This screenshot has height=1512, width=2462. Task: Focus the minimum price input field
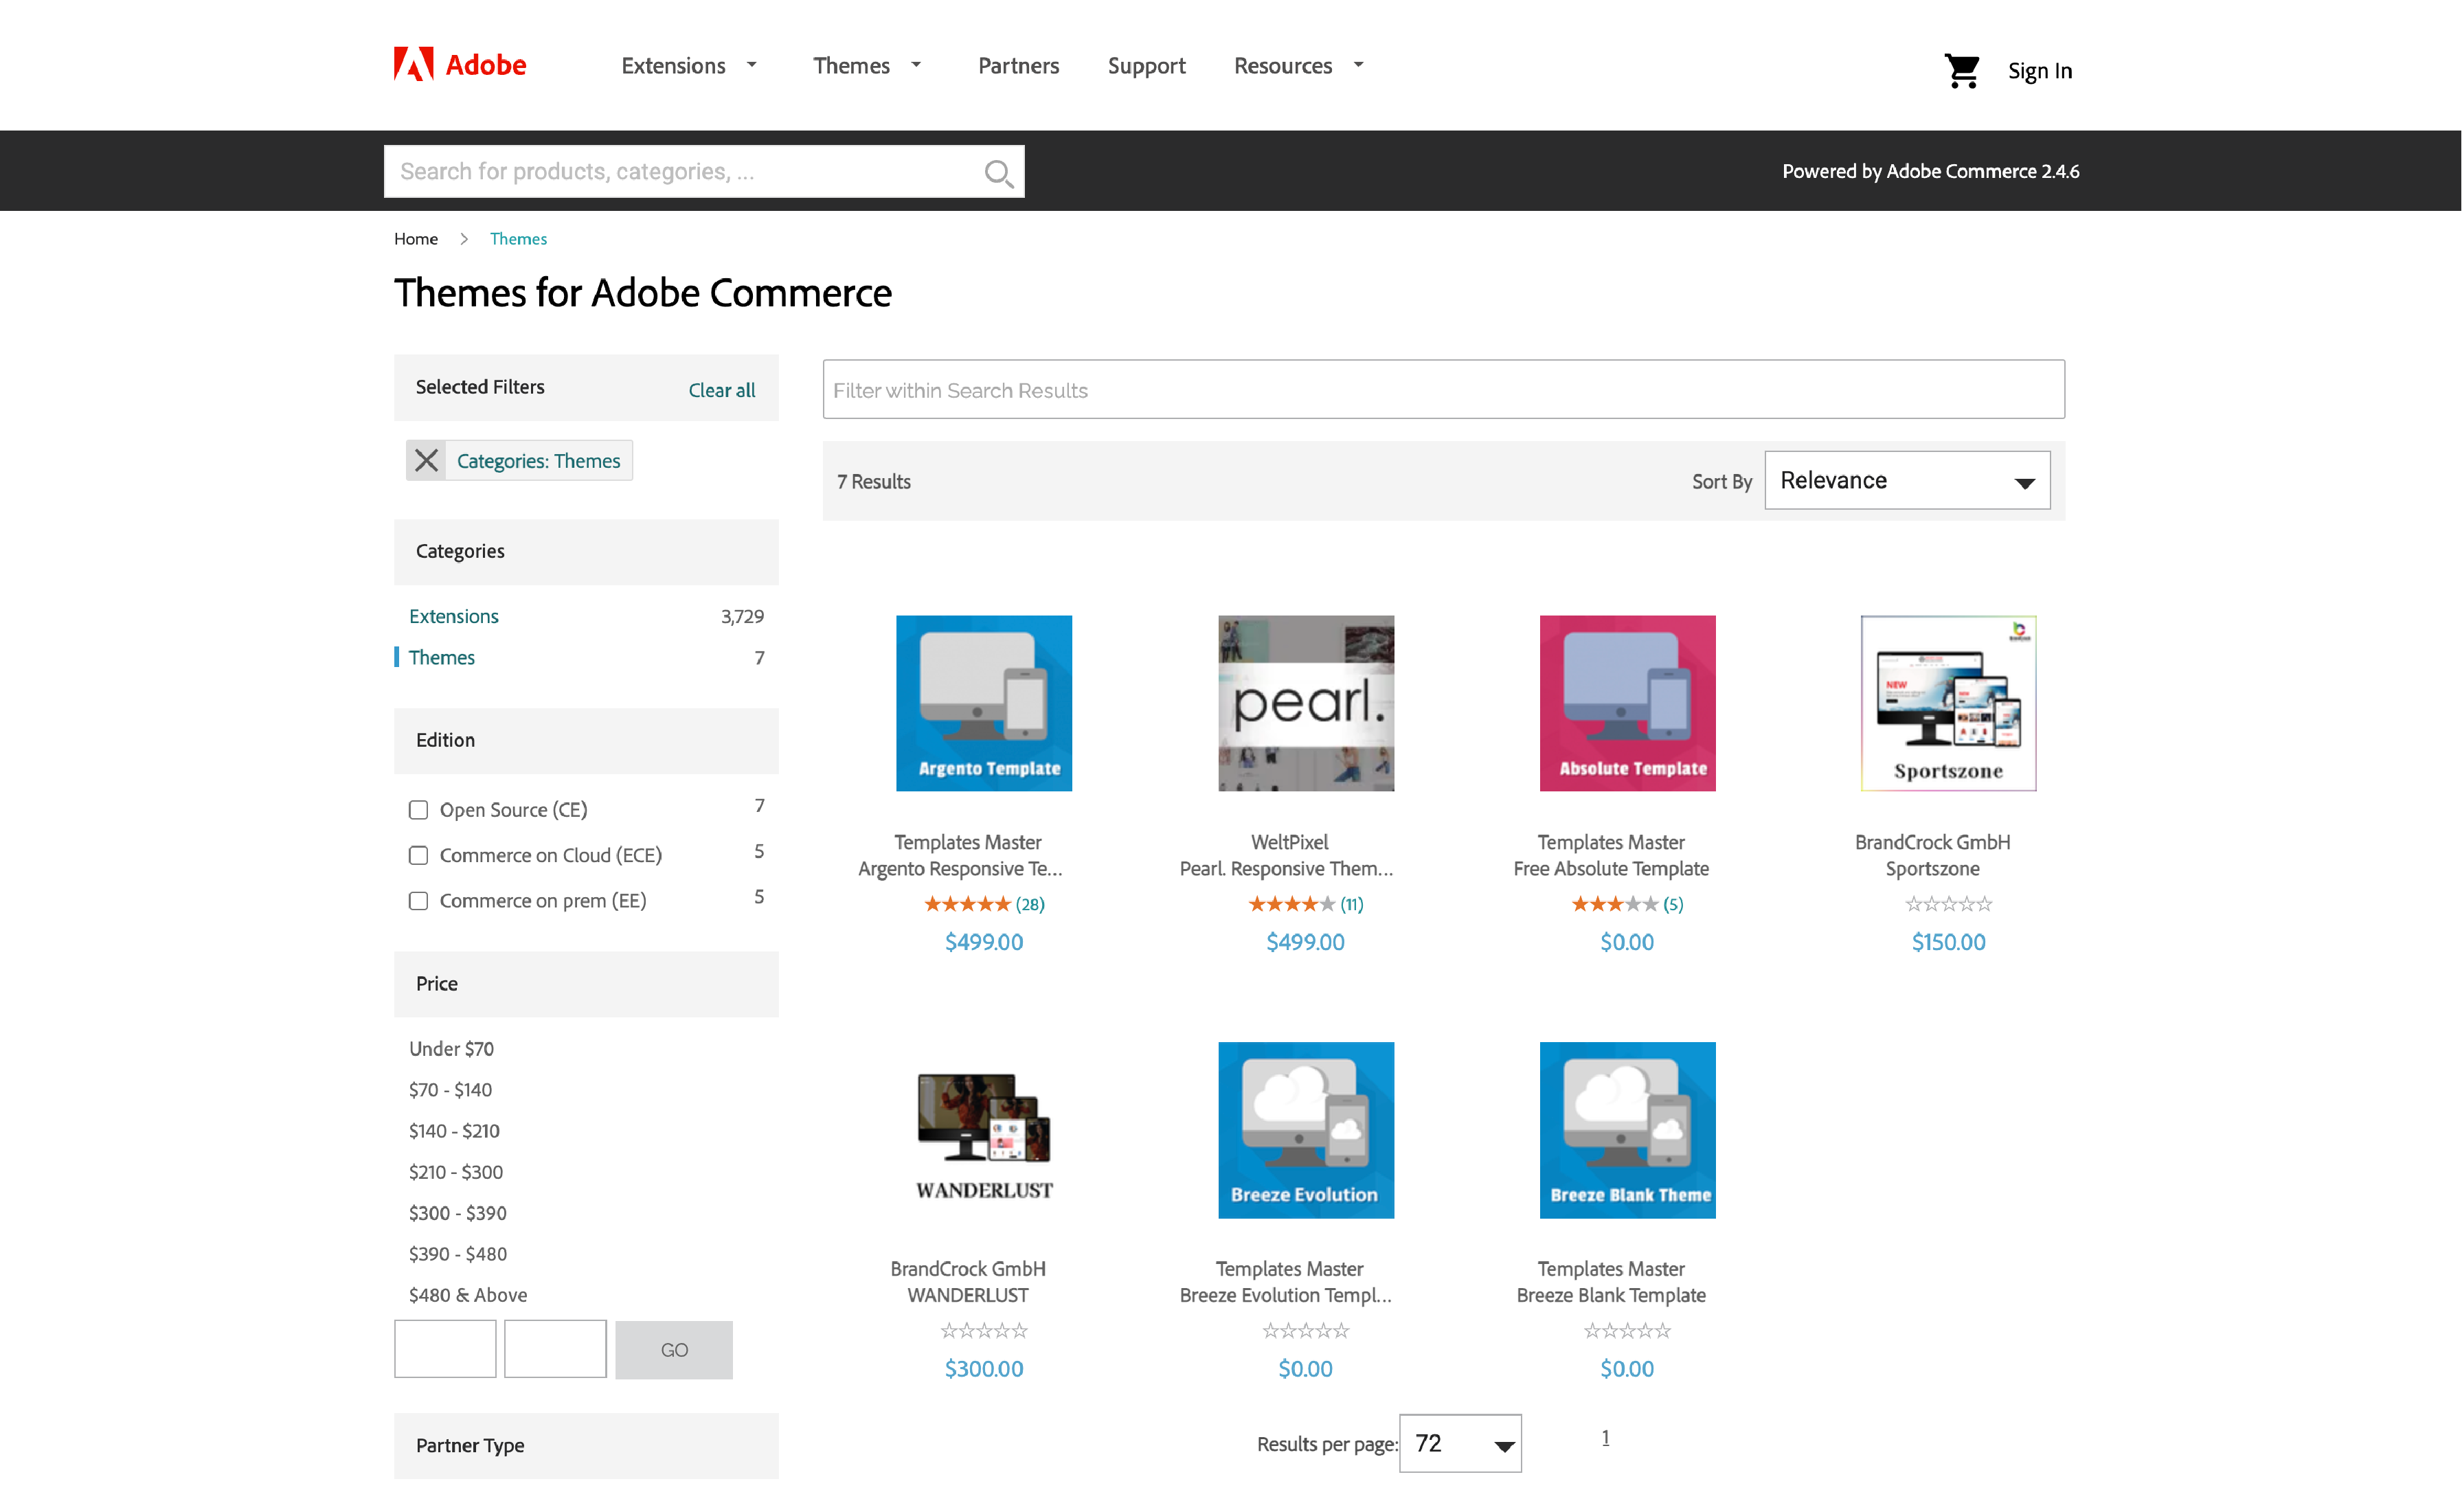[445, 1349]
